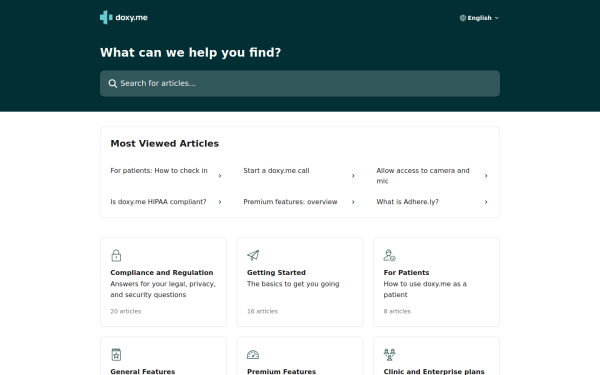Open 'Premium features: overview' article
Image resolution: width=600 pixels, height=375 pixels.
(290, 202)
